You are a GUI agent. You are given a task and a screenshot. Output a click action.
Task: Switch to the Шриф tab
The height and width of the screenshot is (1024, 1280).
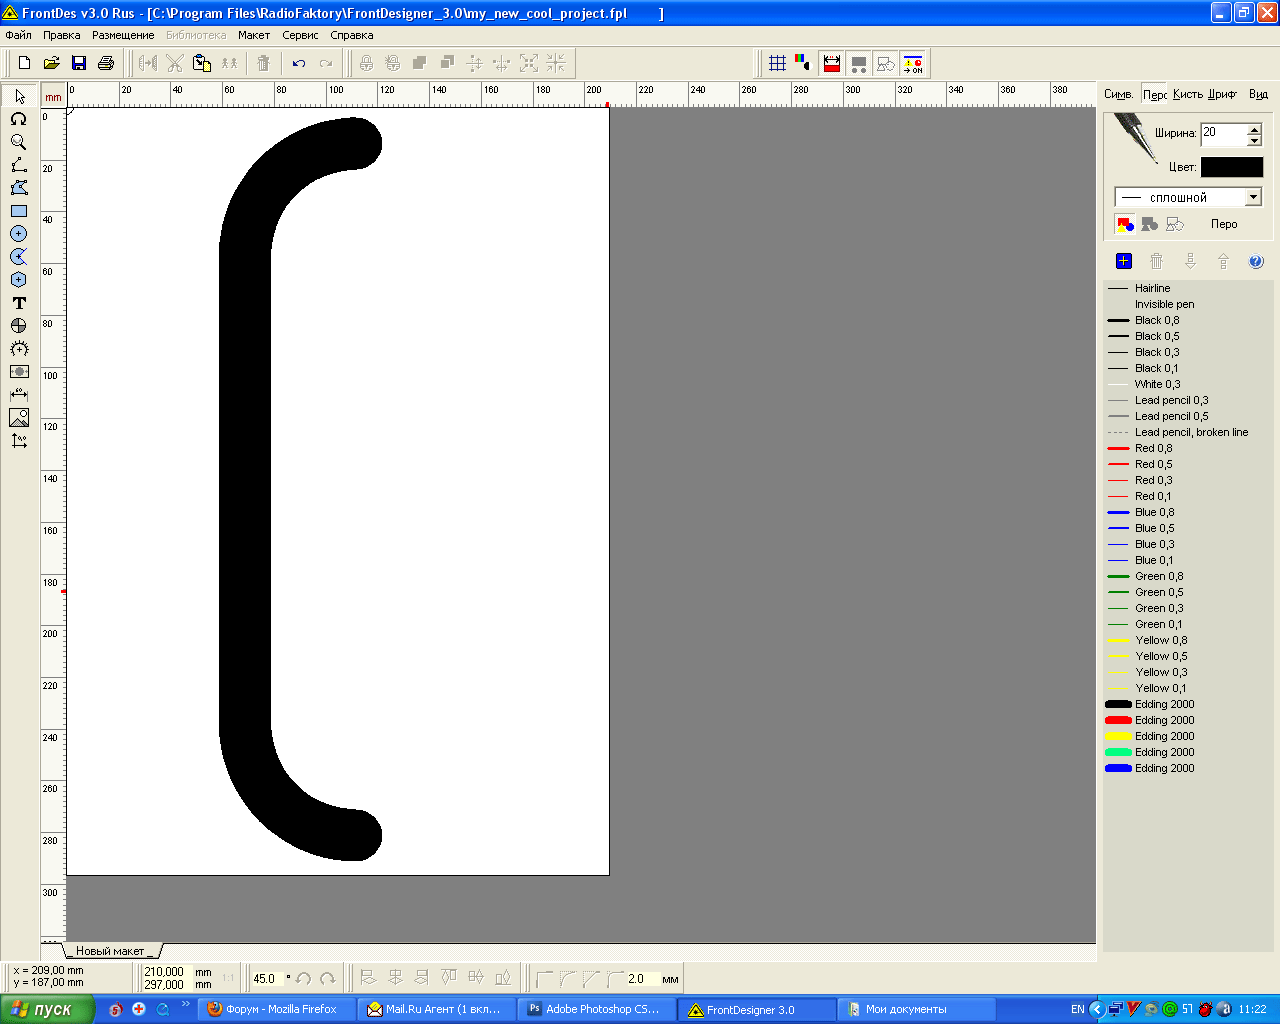[1222, 94]
